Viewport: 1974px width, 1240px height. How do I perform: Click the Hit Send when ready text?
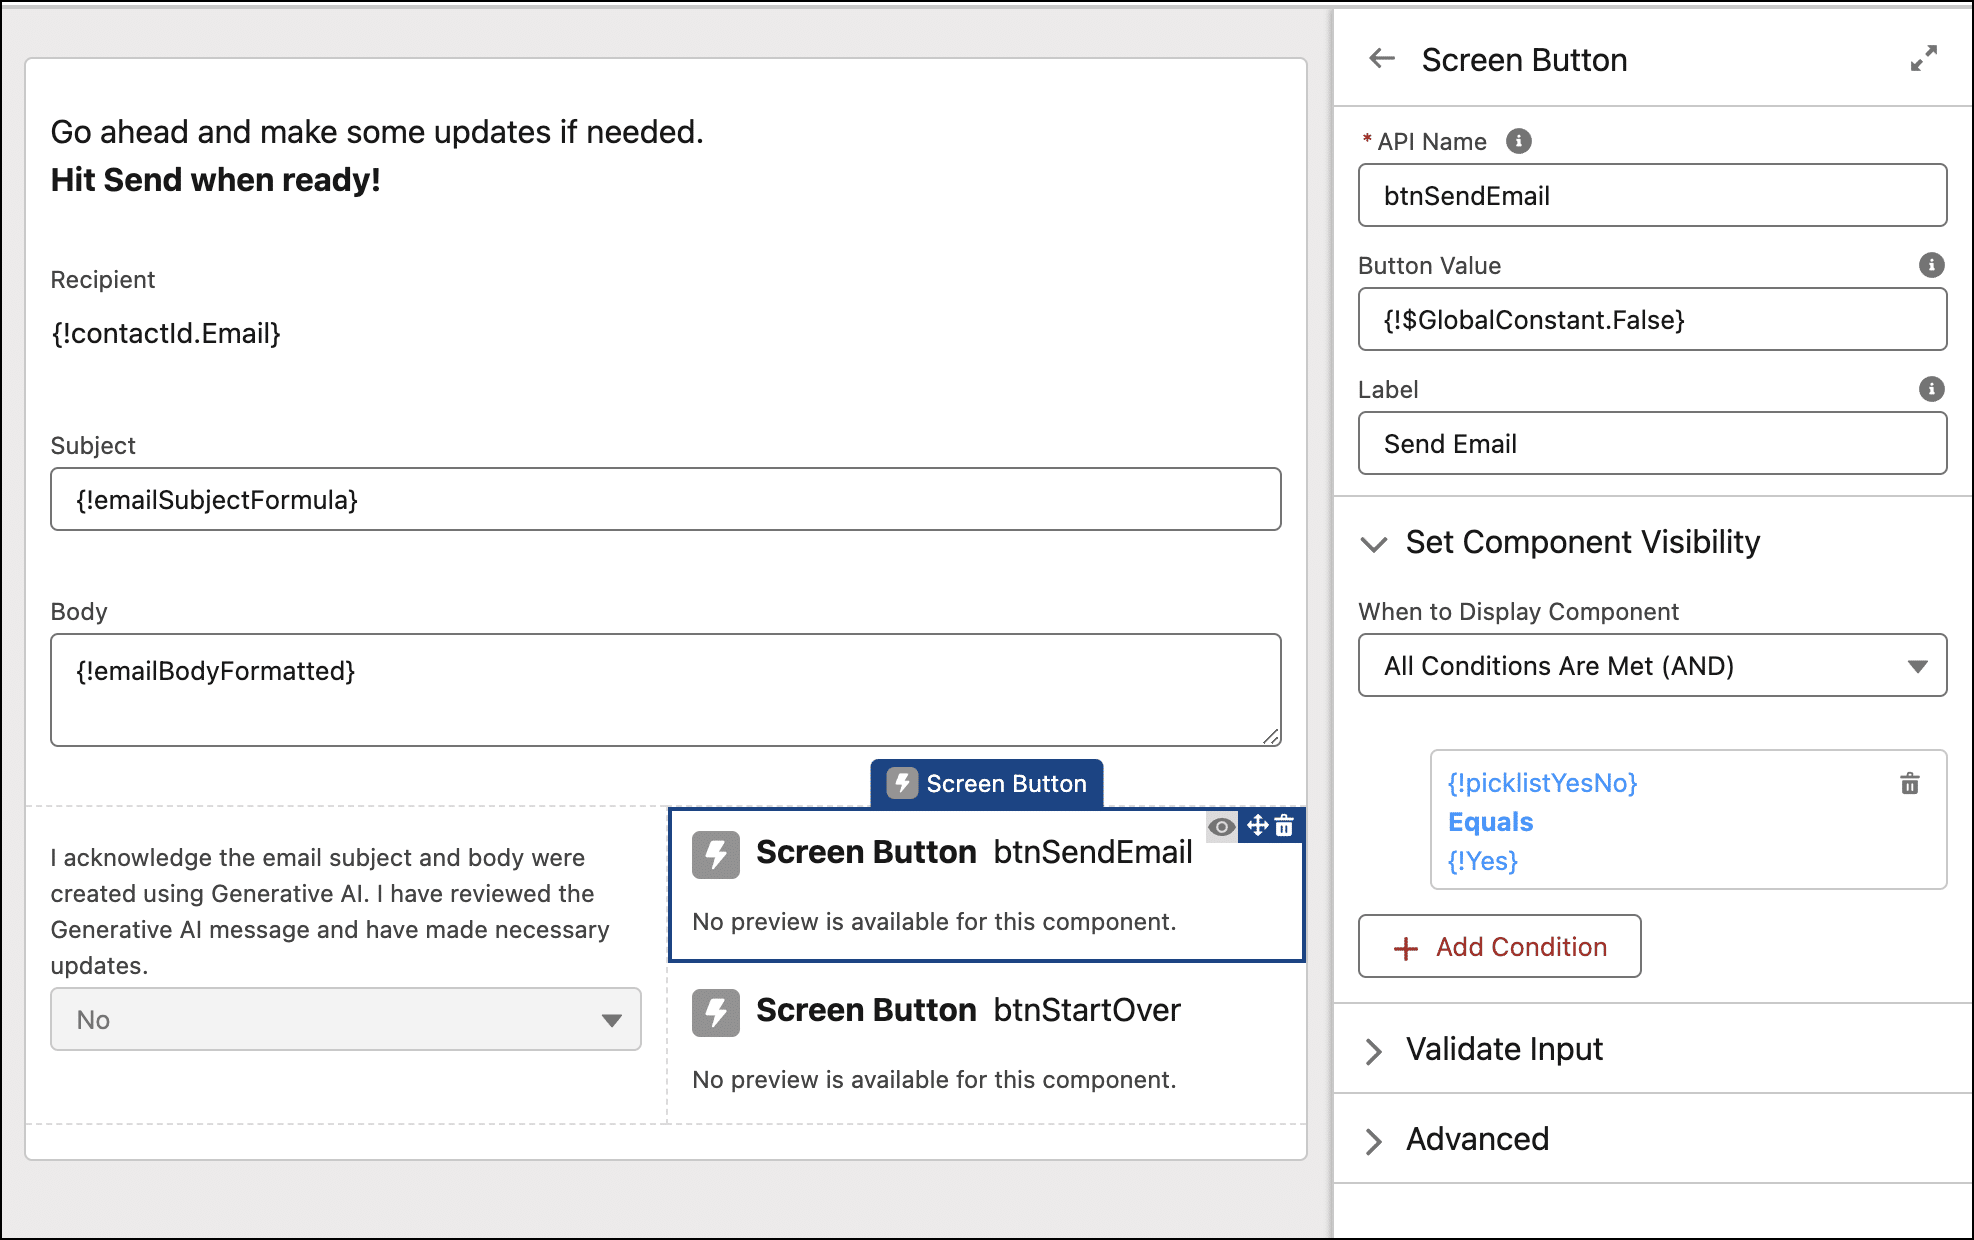click(x=215, y=180)
